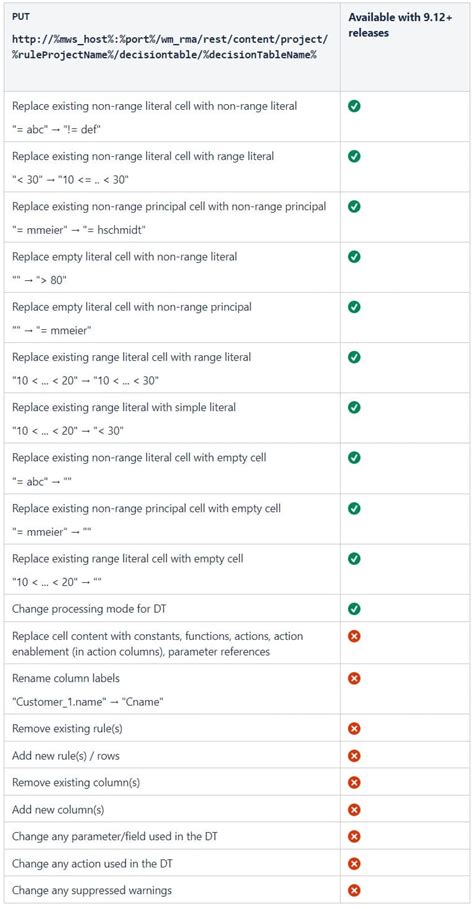The width and height of the screenshot is (474, 909).
Task: Click red cross beside Rename column labels
Action: tap(354, 678)
